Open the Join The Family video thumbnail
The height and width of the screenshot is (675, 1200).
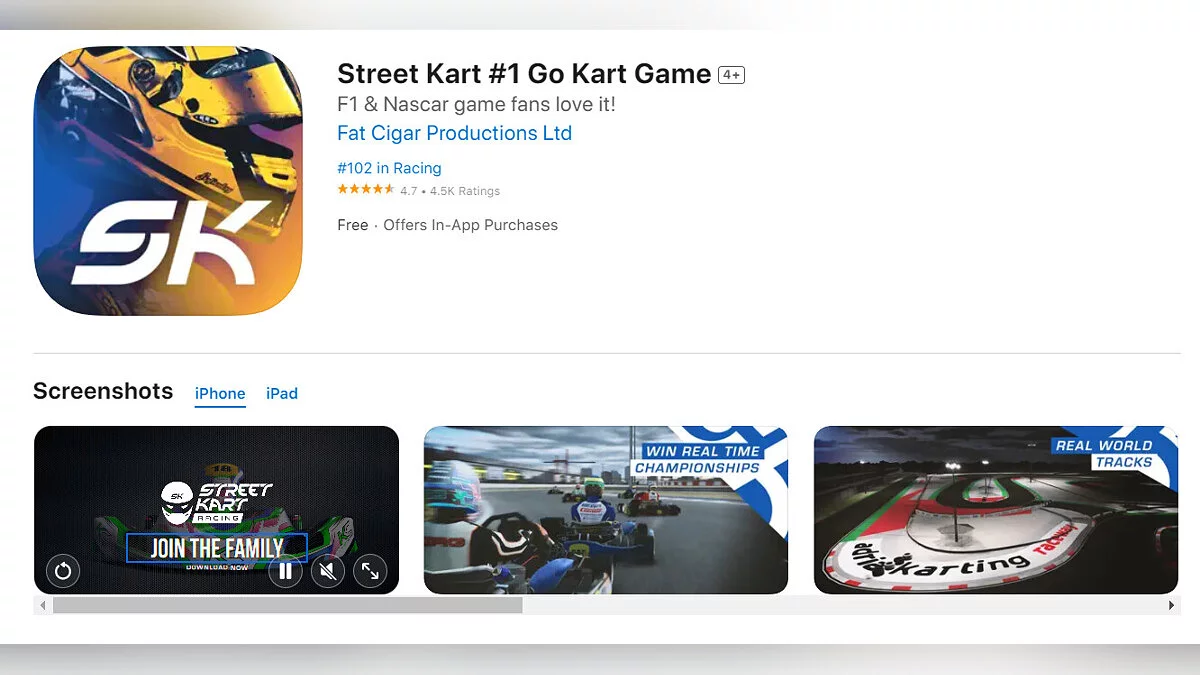[x=216, y=510]
